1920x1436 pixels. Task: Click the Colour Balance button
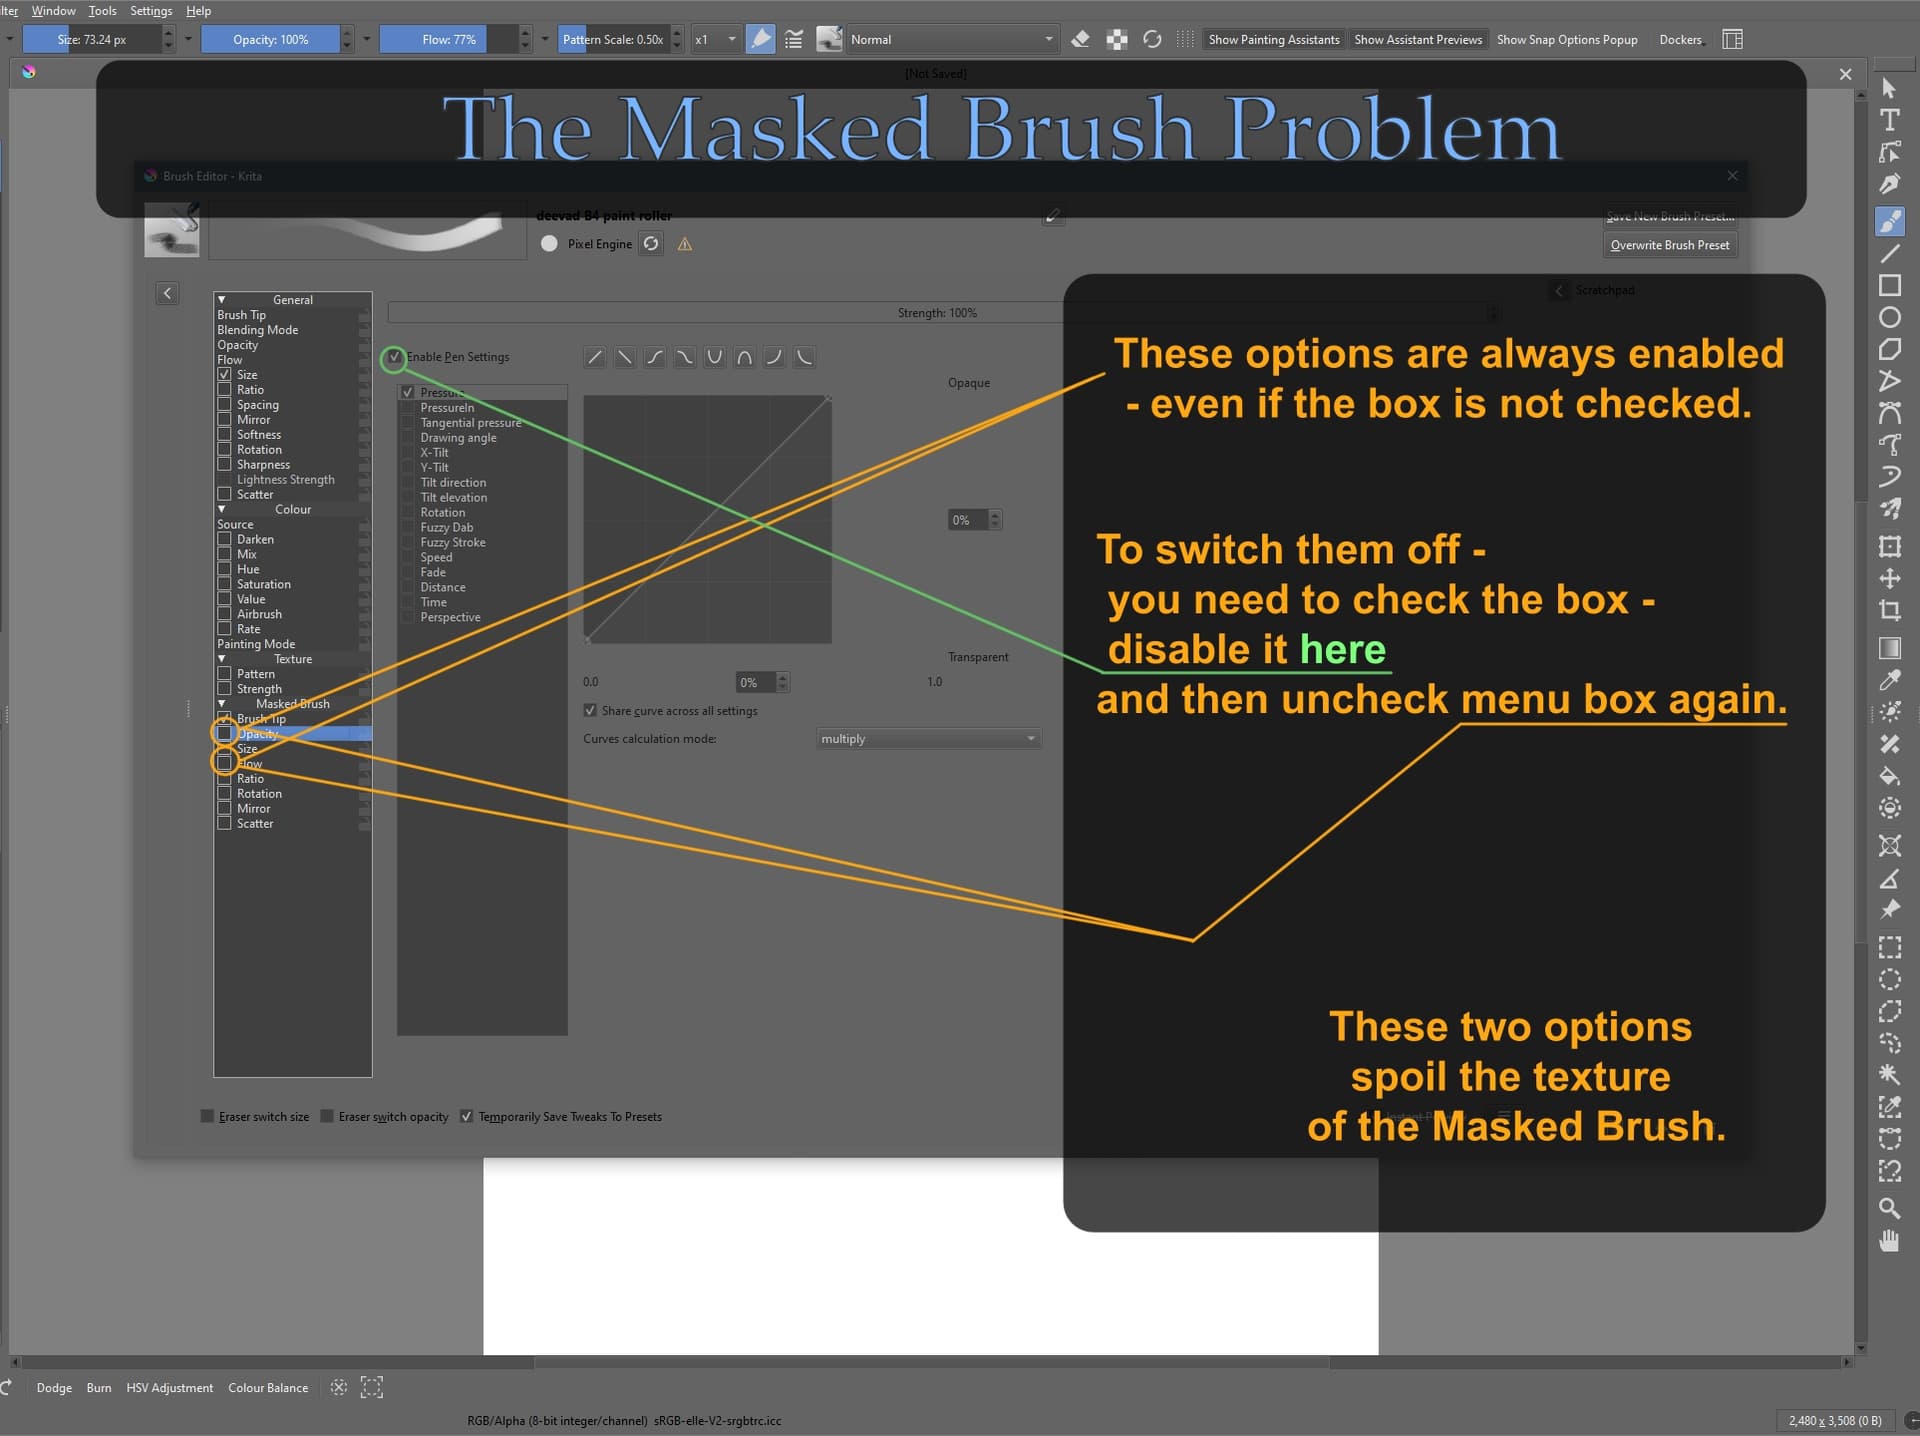pos(268,1387)
